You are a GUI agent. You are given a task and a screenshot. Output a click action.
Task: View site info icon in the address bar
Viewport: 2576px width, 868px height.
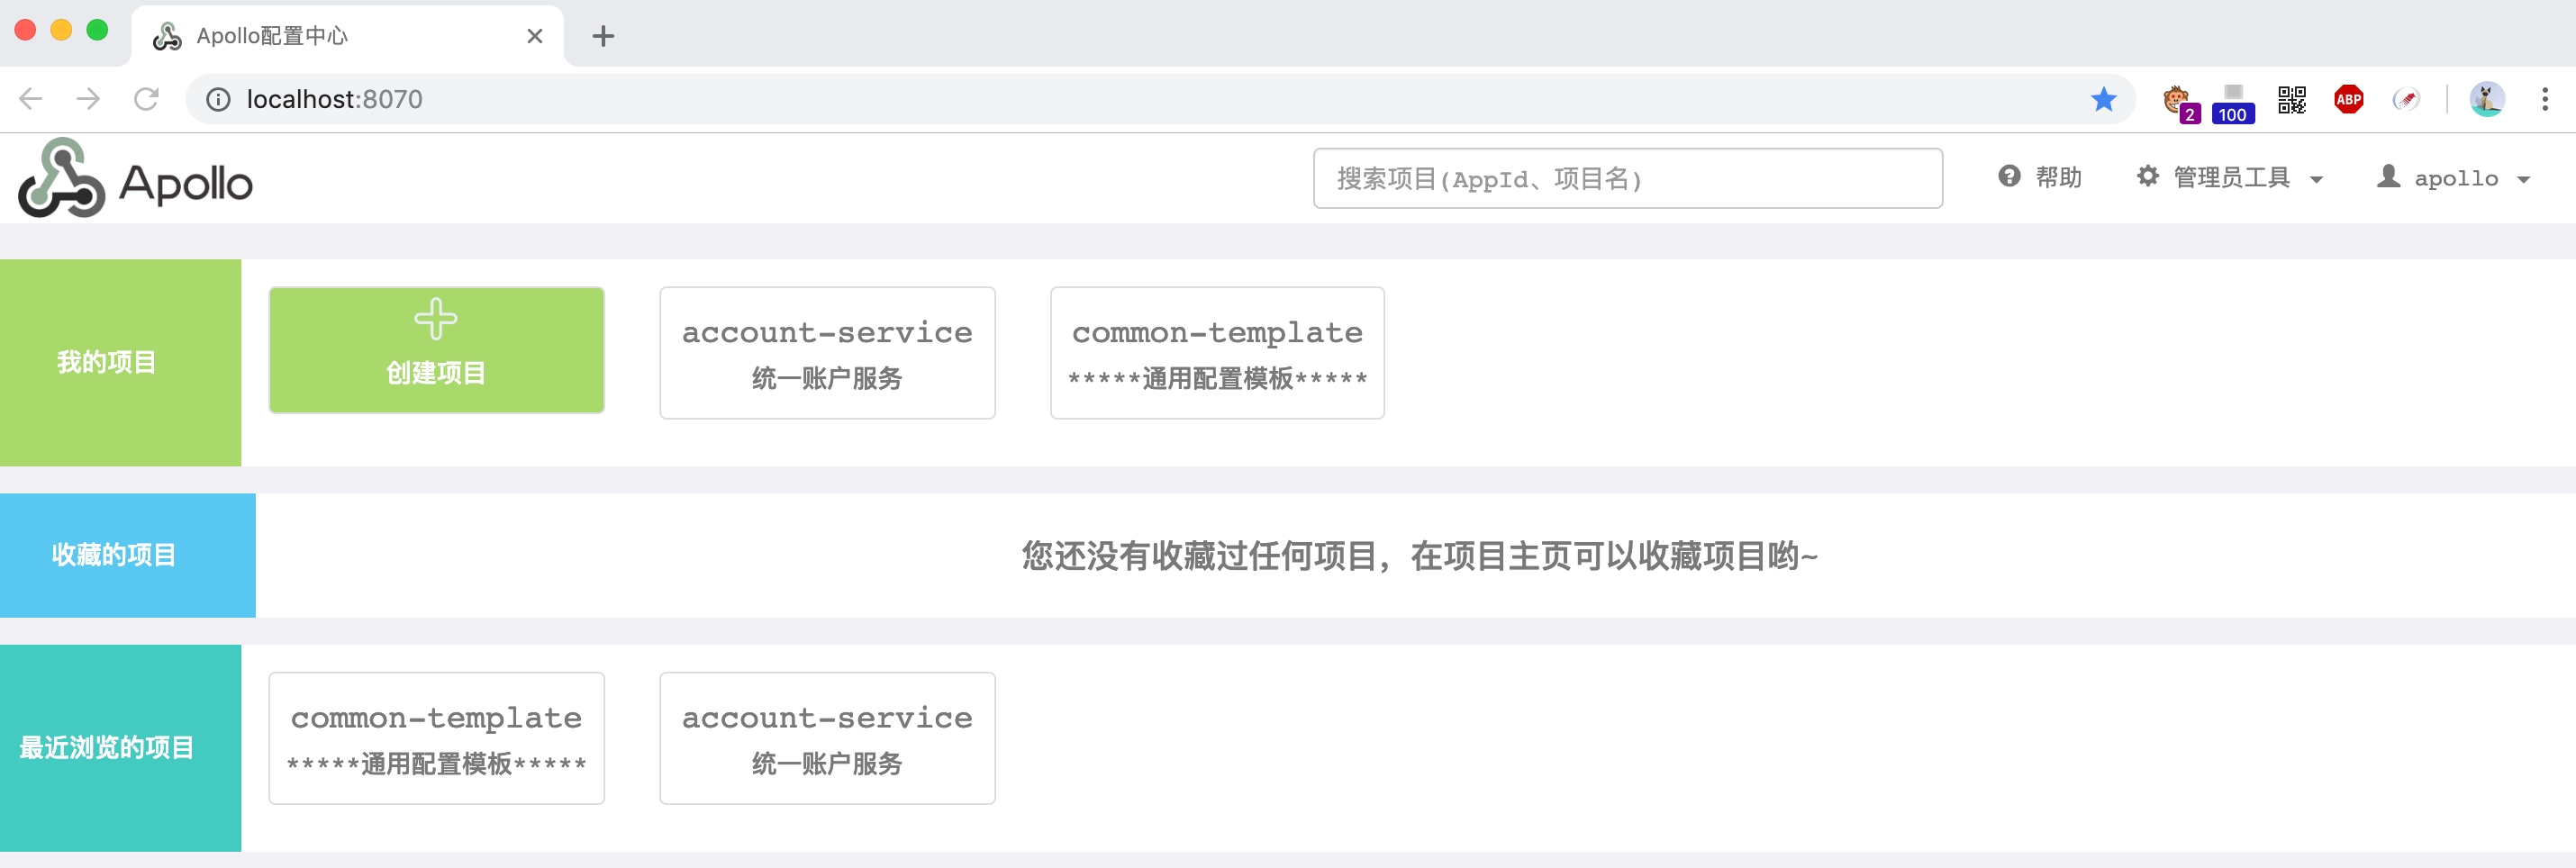218,99
